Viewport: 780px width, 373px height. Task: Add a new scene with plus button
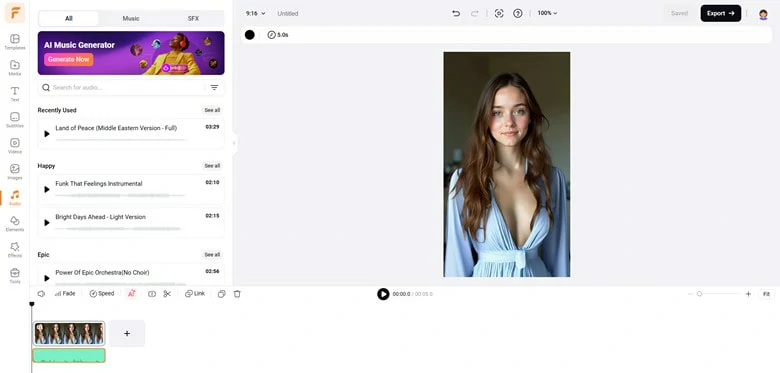[127, 334]
